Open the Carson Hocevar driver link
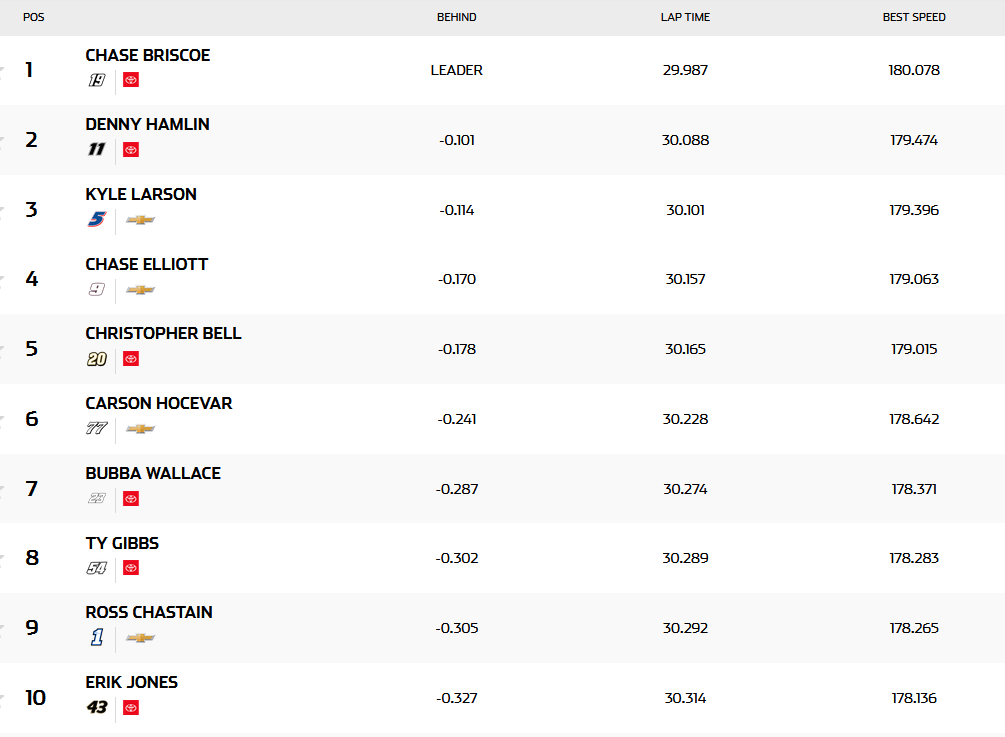1005x737 pixels. point(159,404)
